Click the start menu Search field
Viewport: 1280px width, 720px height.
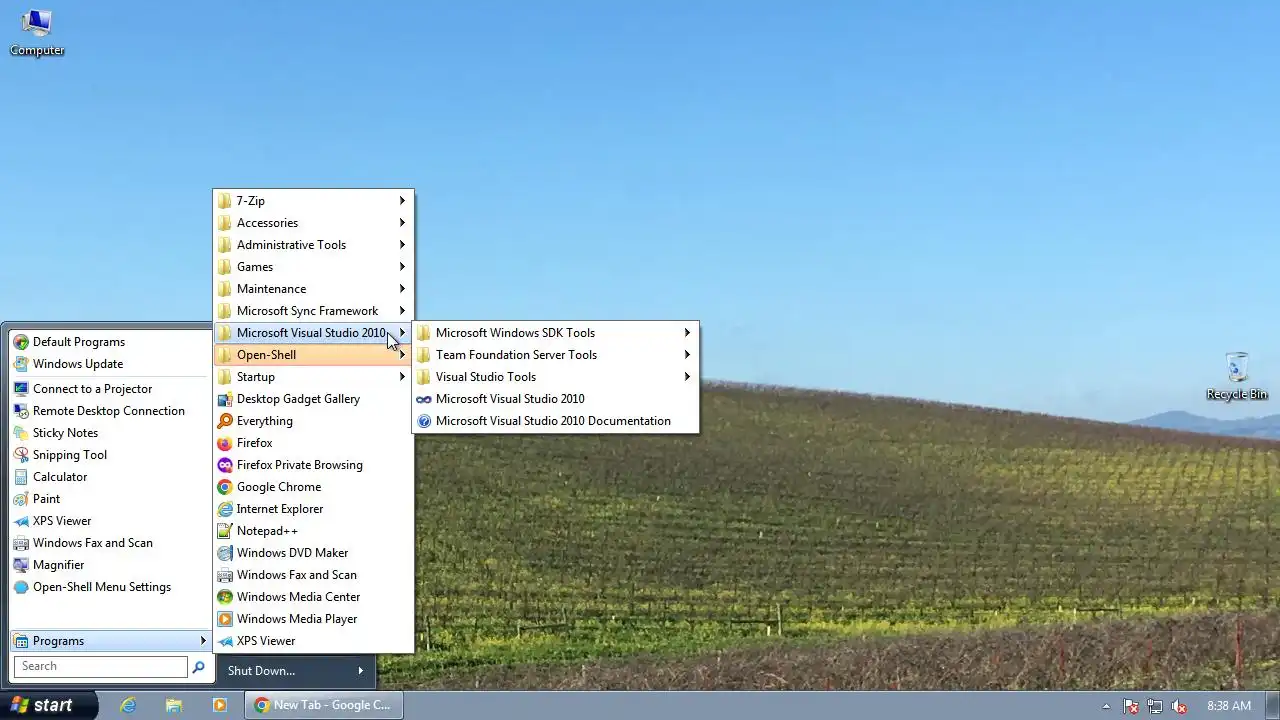coord(100,667)
